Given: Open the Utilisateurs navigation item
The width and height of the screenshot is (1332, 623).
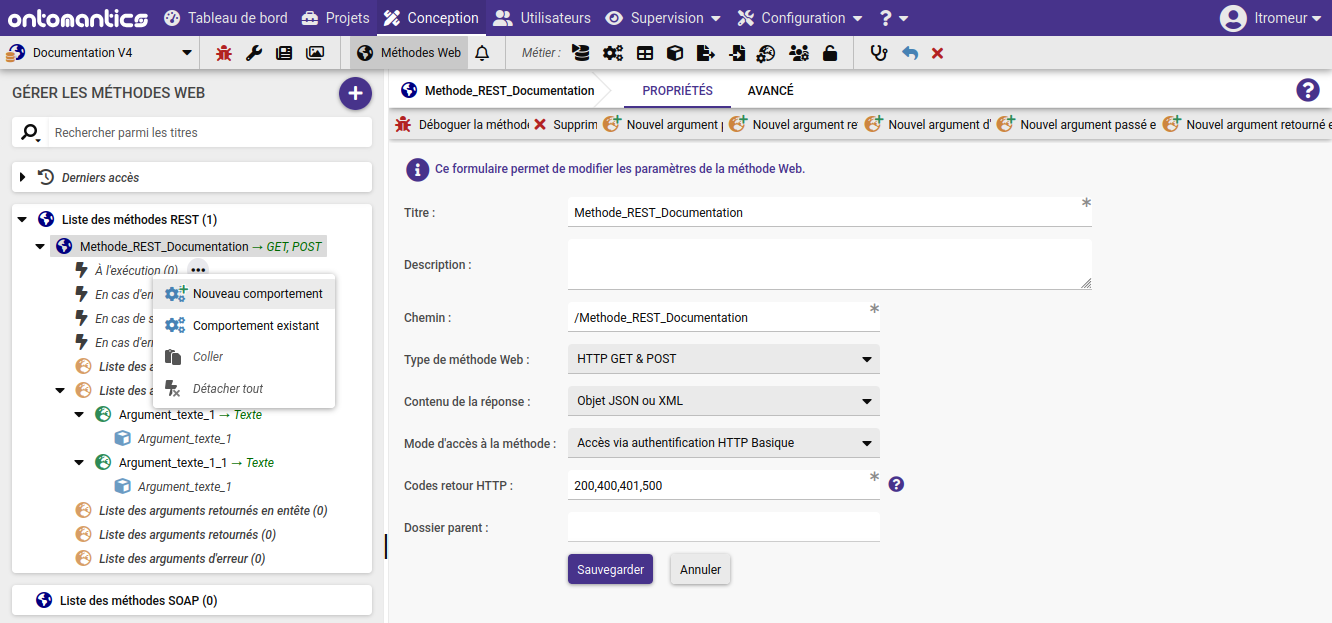Looking at the screenshot, I should point(542,18).
